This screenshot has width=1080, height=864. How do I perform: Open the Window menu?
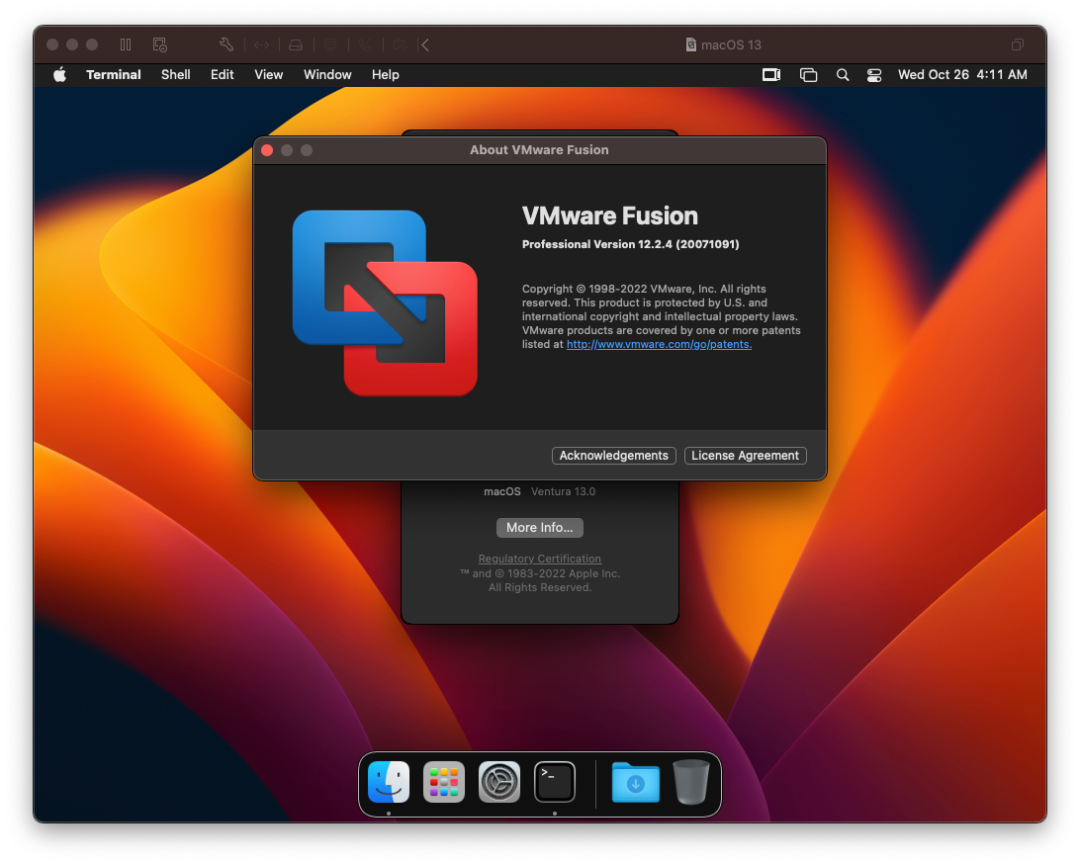click(327, 74)
